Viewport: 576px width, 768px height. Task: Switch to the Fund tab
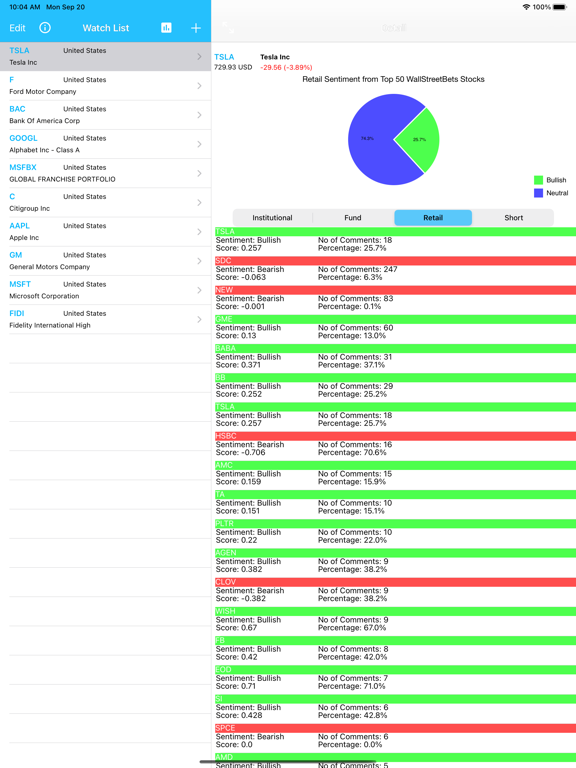coord(353,217)
